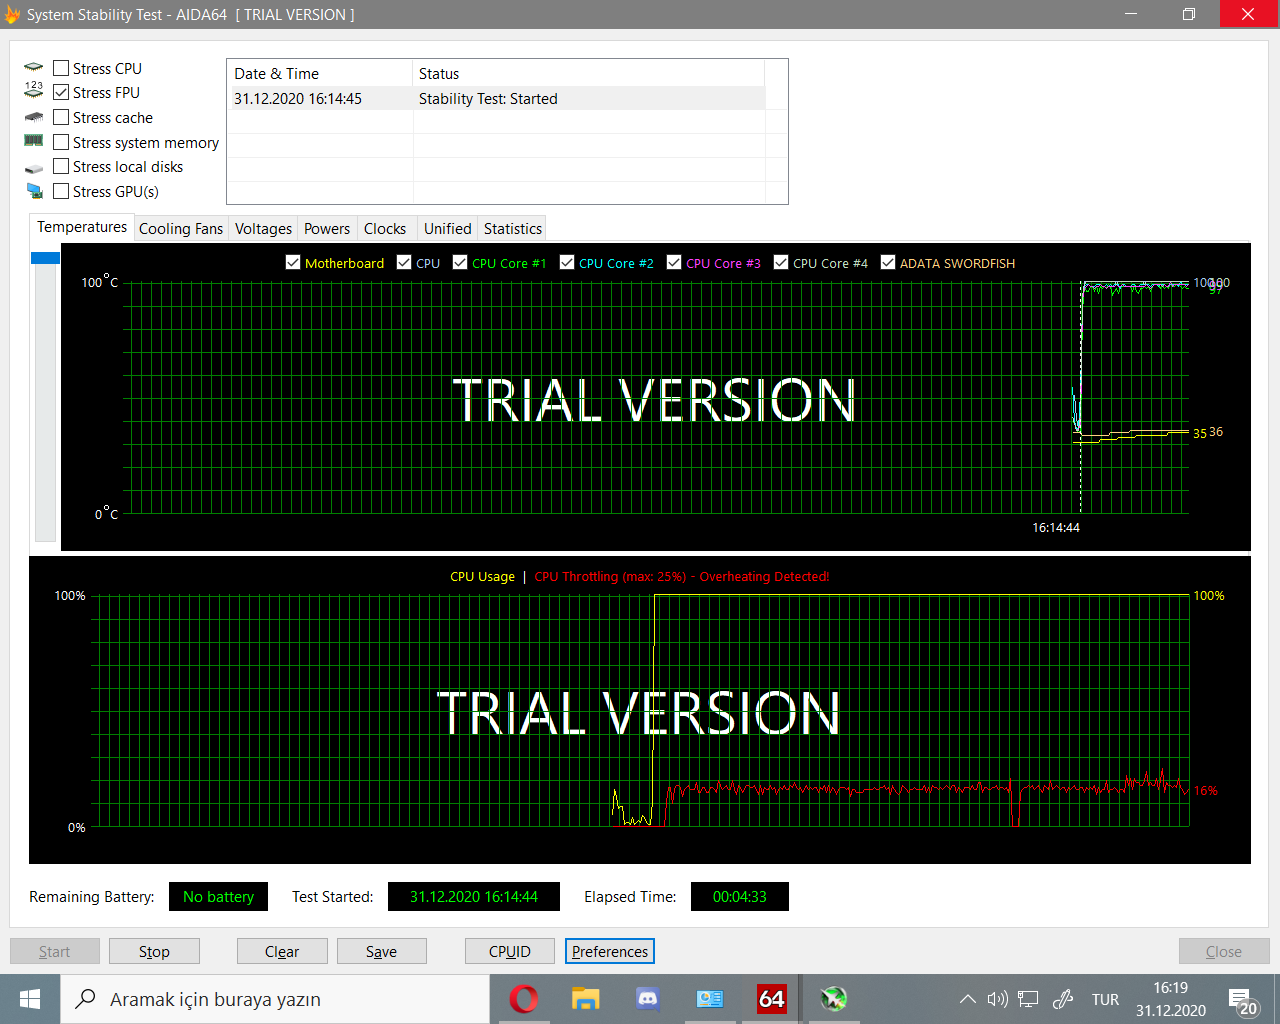Click the Stress FPU 123 icon
Viewport: 1280px width, 1024px height.
(x=33, y=90)
